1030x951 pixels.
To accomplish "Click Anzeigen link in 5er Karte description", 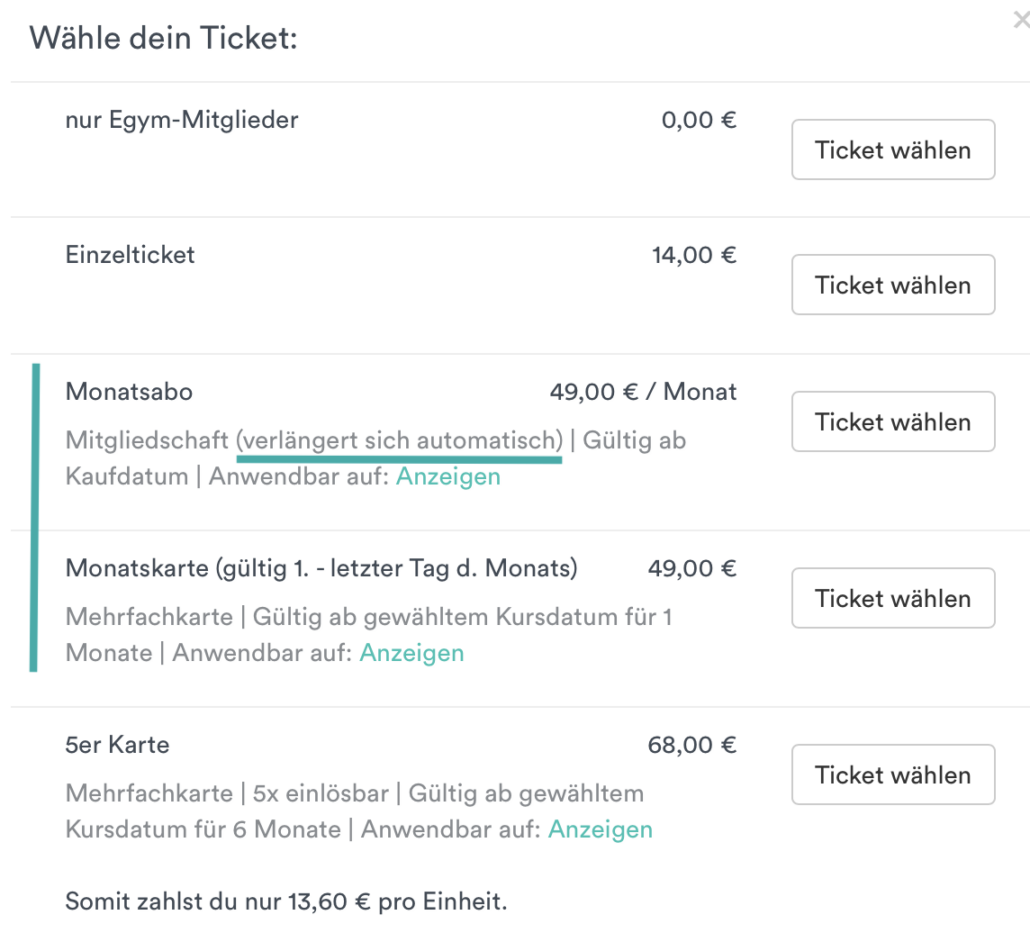I will tap(600, 829).
